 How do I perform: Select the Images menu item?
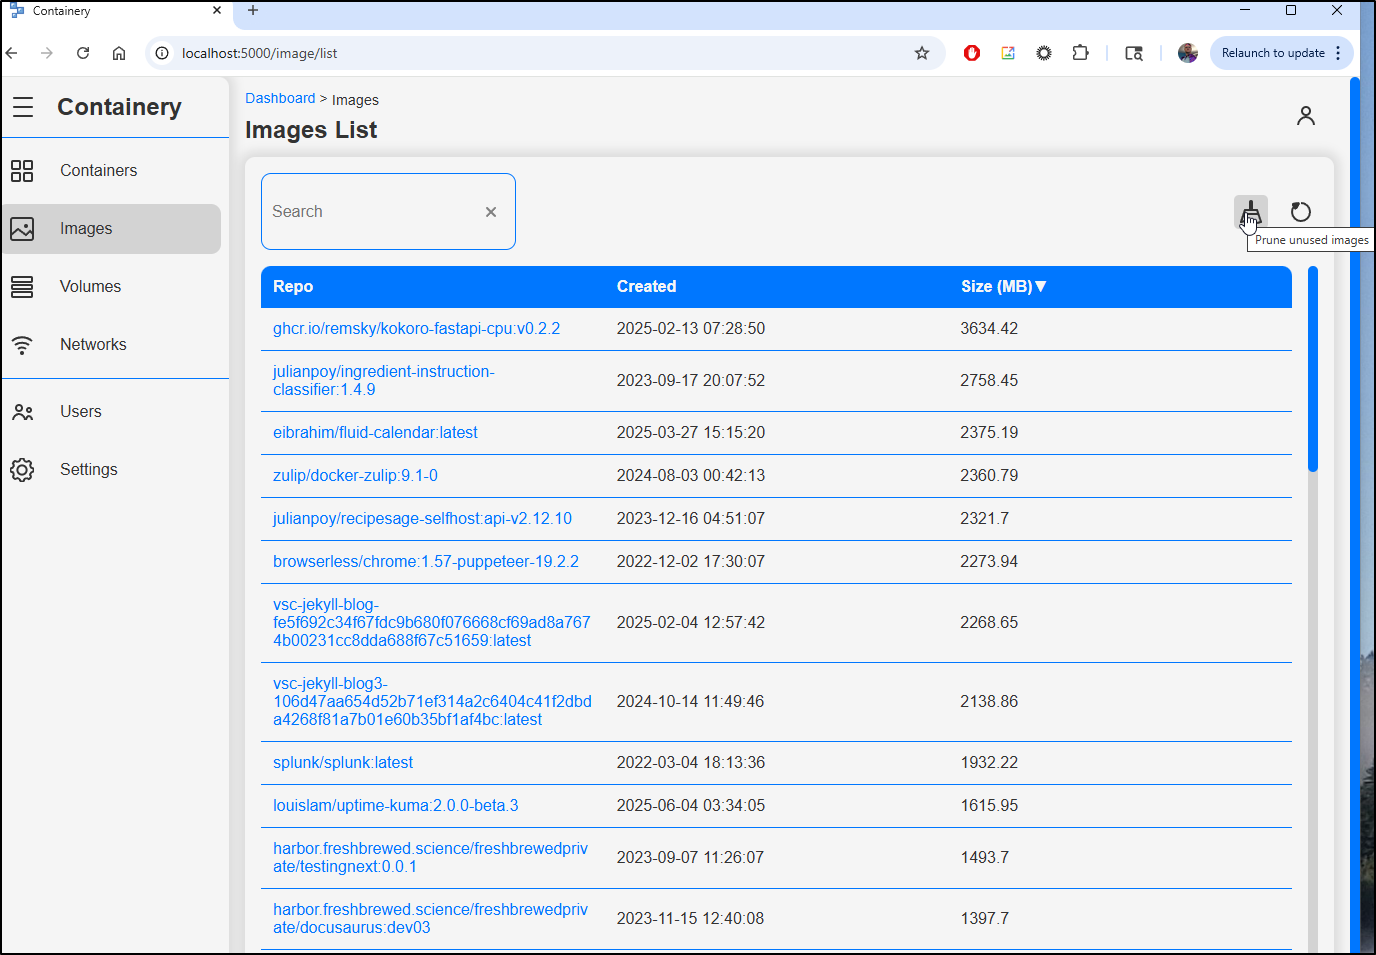coord(111,229)
